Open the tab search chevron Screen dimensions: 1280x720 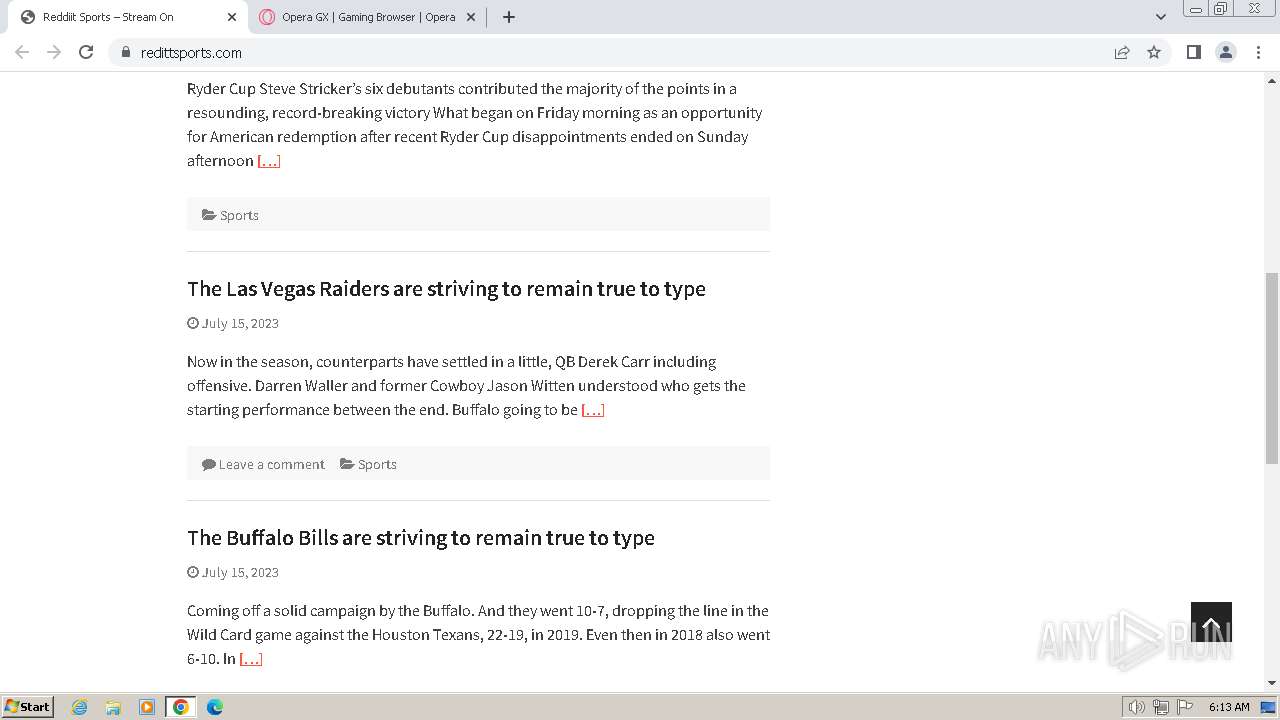click(1161, 17)
